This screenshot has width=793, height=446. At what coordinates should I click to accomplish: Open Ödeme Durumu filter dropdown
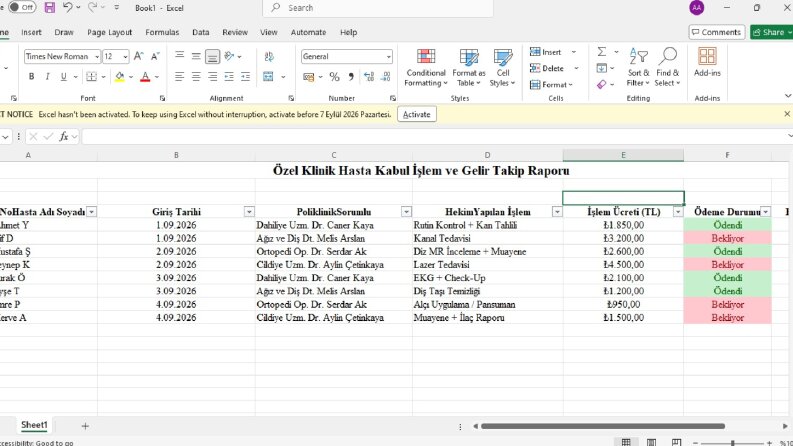(x=766, y=212)
